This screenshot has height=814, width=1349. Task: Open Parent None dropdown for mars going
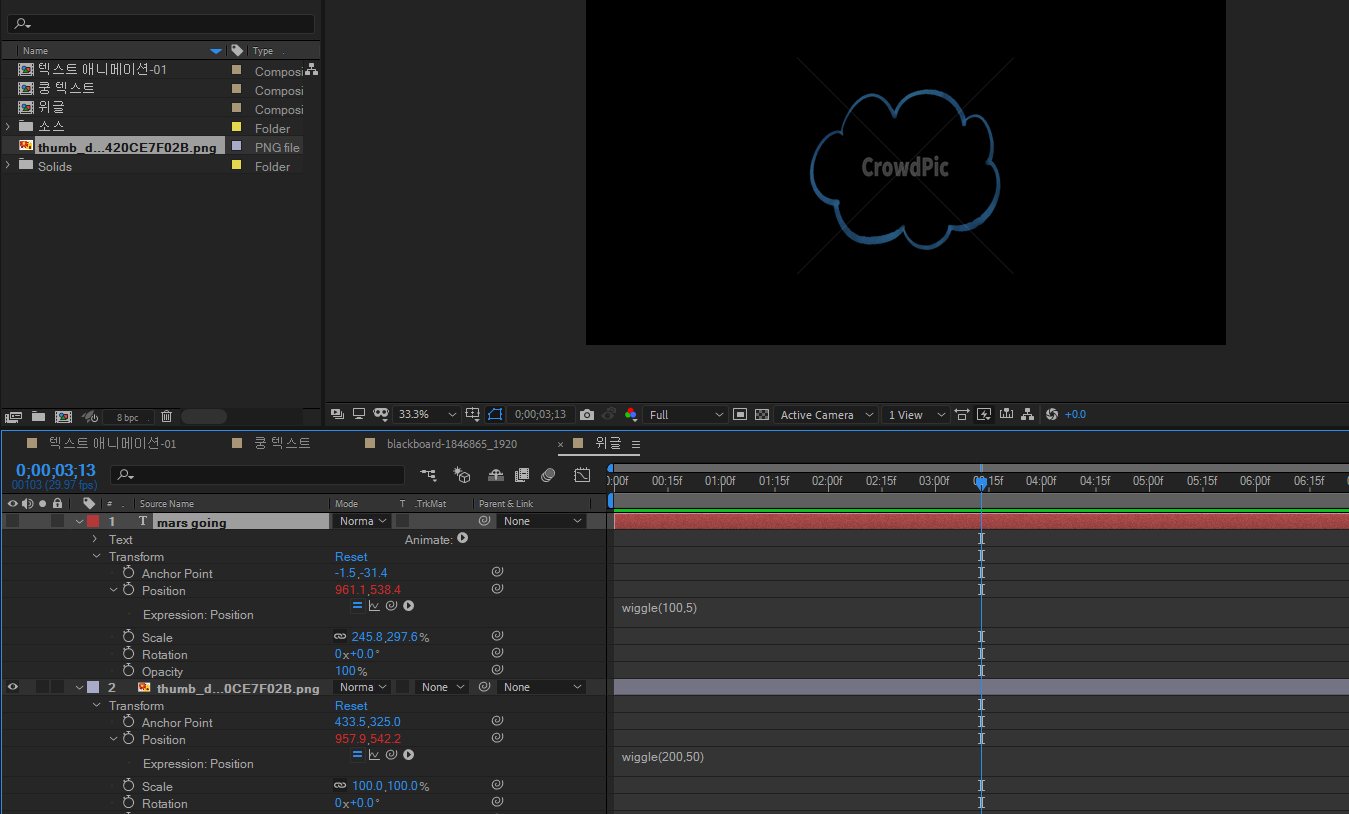coord(542,521)
